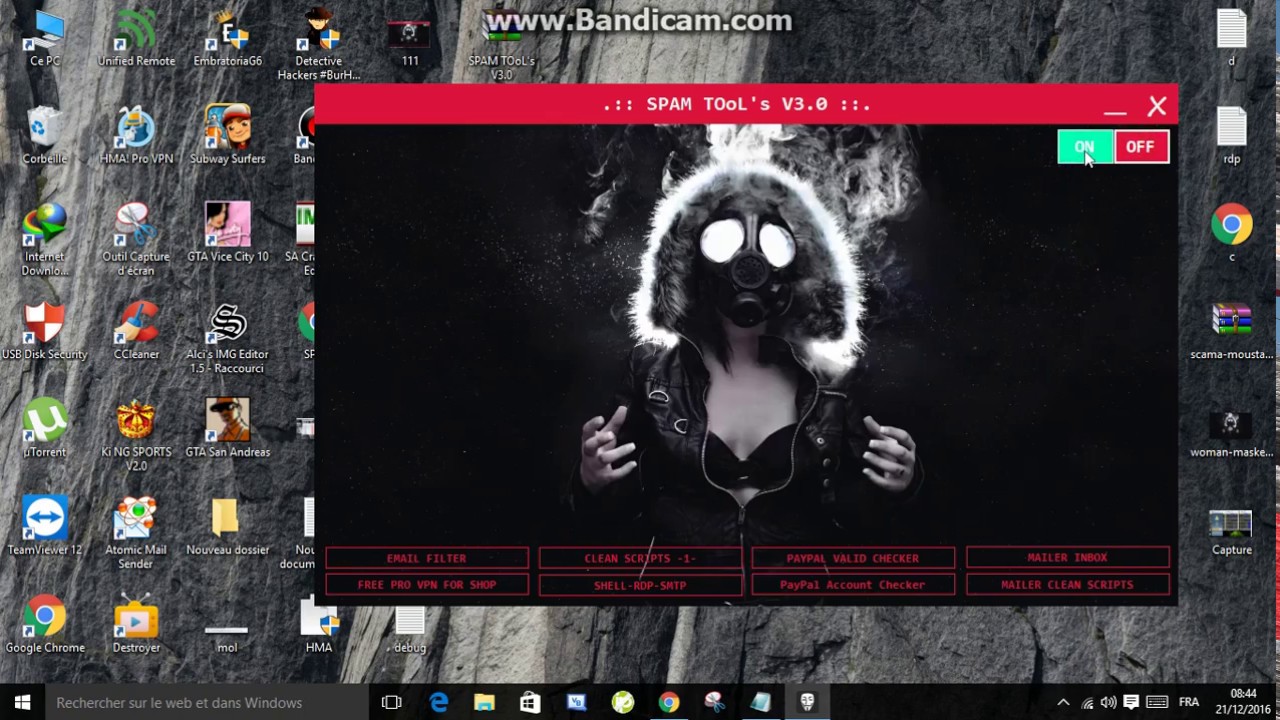Select the Unified Remote desktop shortcut
1280x720 pixels.
(136, 40)
